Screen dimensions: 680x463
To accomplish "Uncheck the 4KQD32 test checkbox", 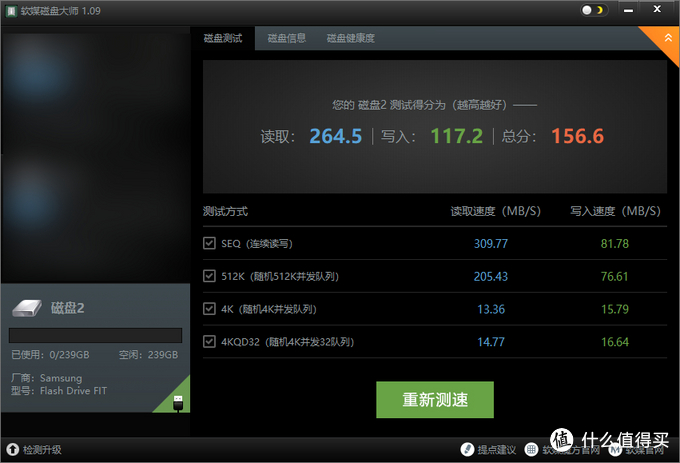I will pyautogui.click(x=209, y=342).
